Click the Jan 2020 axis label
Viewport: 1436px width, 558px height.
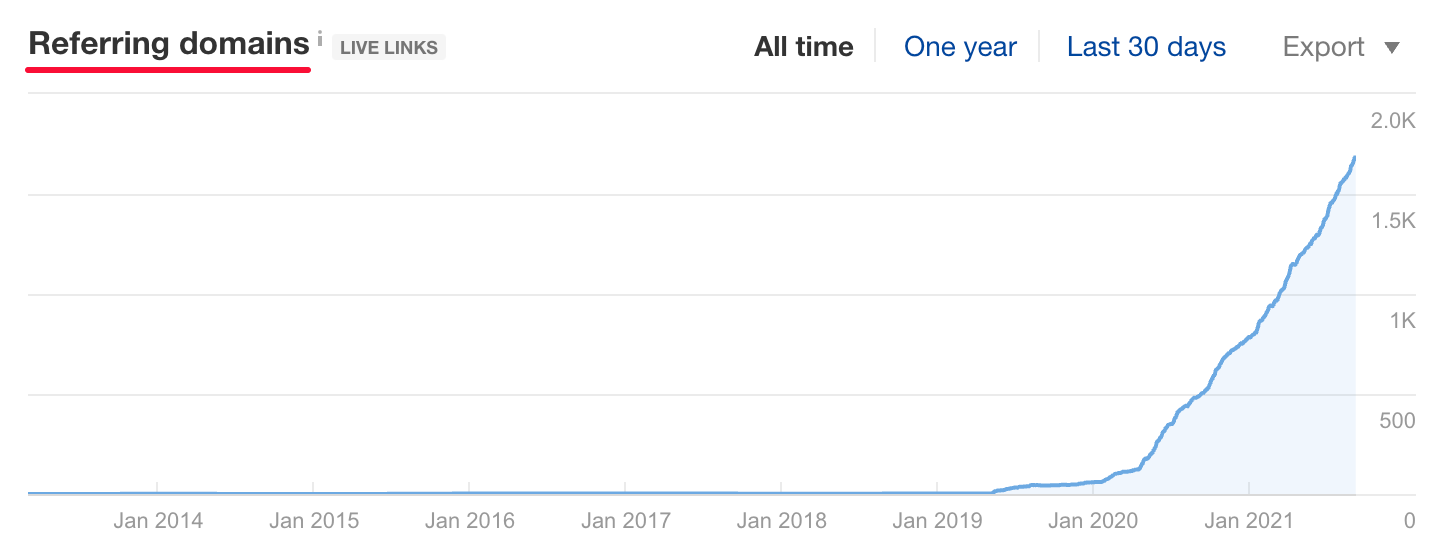pos(1094,521)
